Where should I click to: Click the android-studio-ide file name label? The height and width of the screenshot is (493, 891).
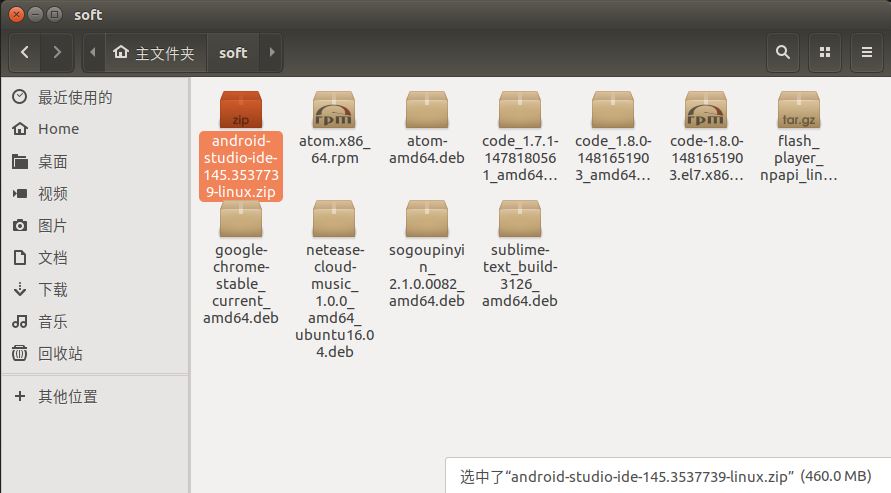tap(241, 166)
